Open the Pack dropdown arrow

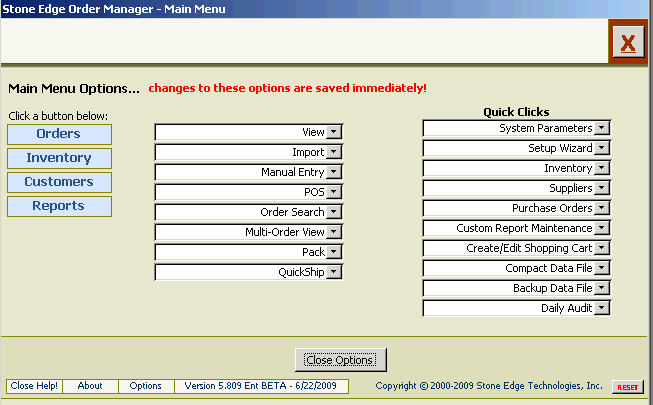(334, 252)
